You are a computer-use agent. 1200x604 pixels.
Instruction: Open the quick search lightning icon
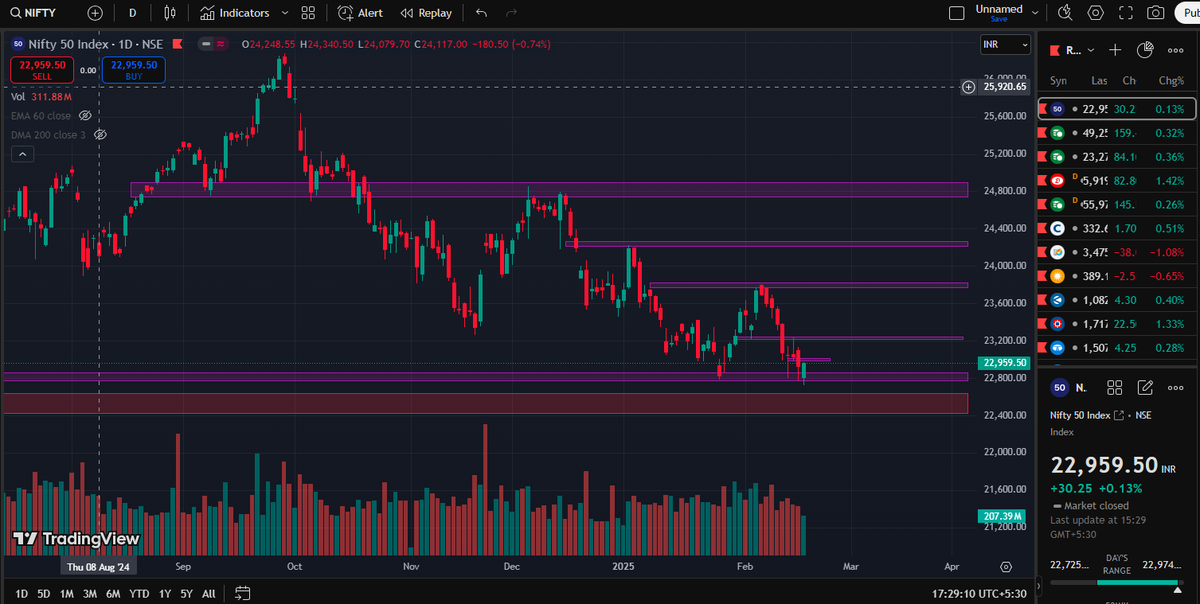click(1066, 13)
